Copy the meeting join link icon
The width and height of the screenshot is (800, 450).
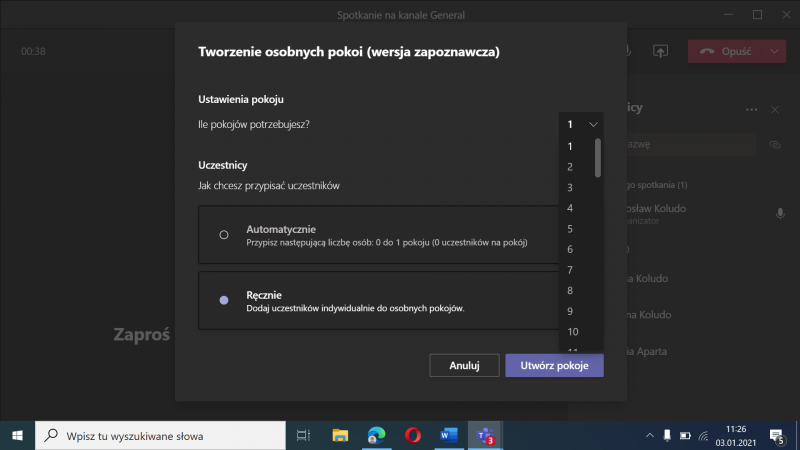[775, 145]
